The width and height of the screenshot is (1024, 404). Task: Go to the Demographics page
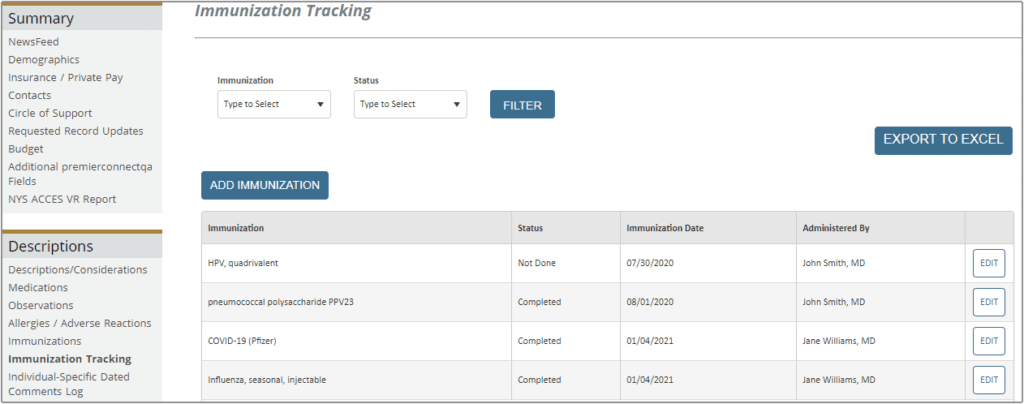(x=44, y=59)
